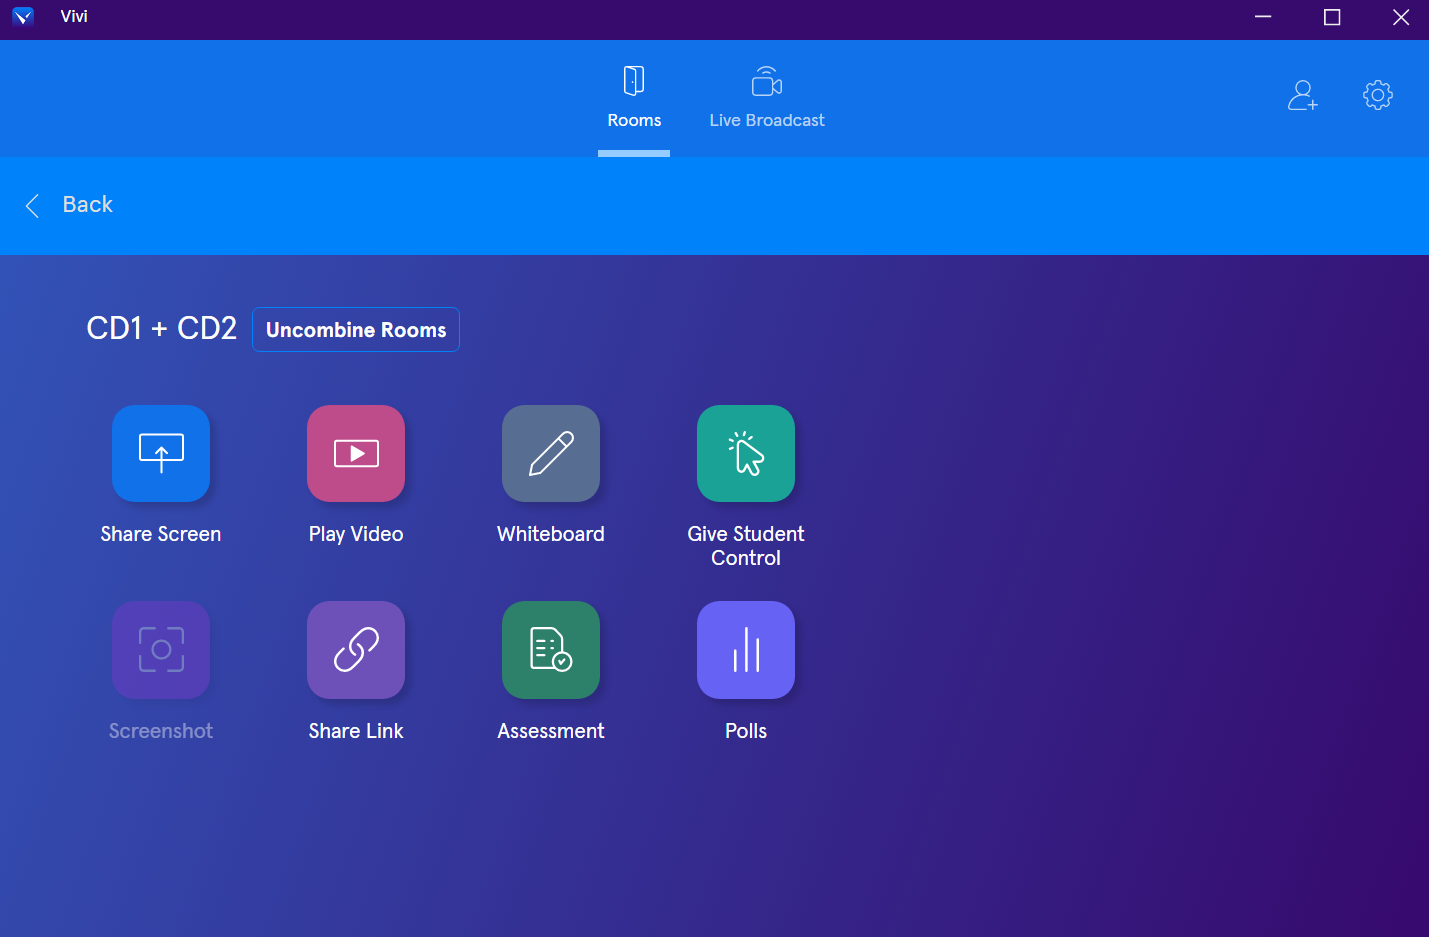Launch the Play Video feature
The width and height of the screenshot is (1429, 937).
[356, 453]
